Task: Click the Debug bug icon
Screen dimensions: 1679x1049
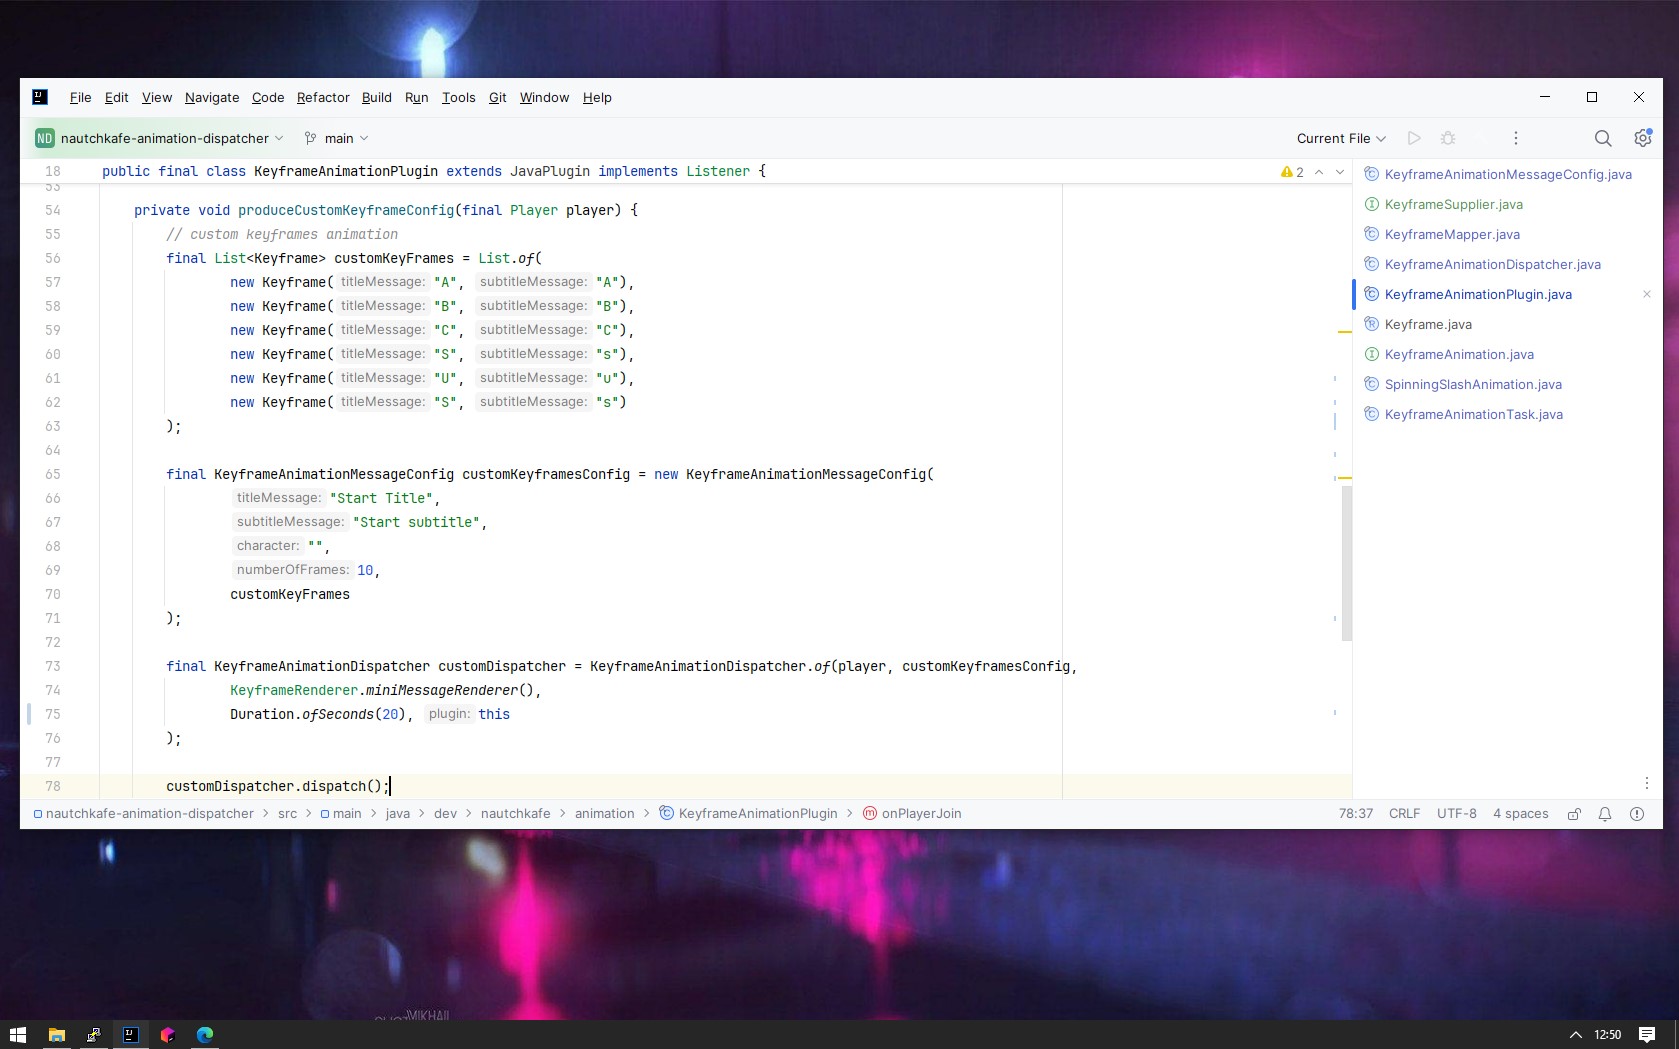Action: point(1448,138)
